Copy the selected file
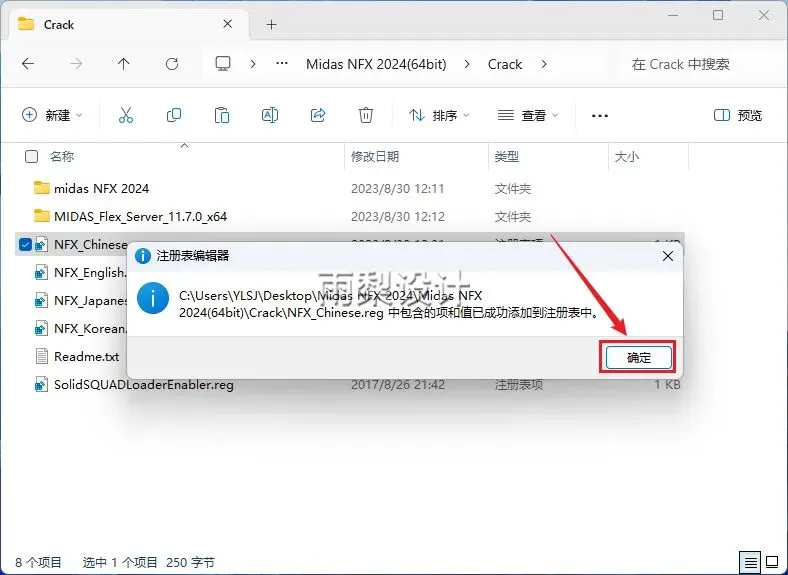 pos(174,116)
